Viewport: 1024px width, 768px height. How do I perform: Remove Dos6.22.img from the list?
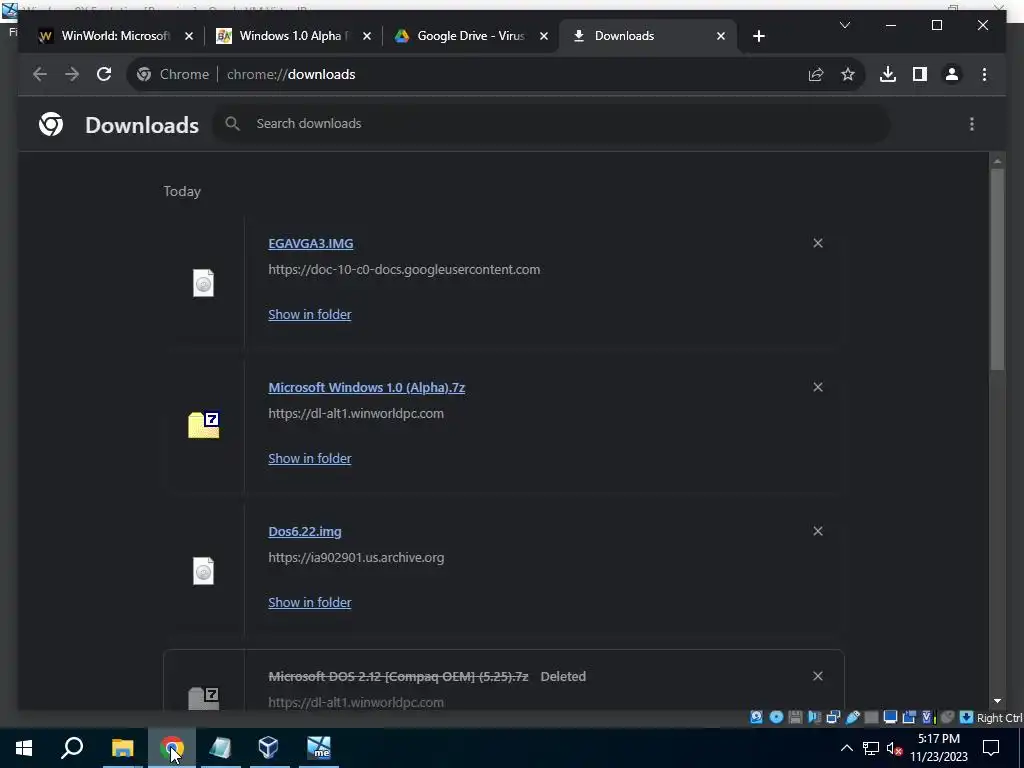(x=818, y=531)
